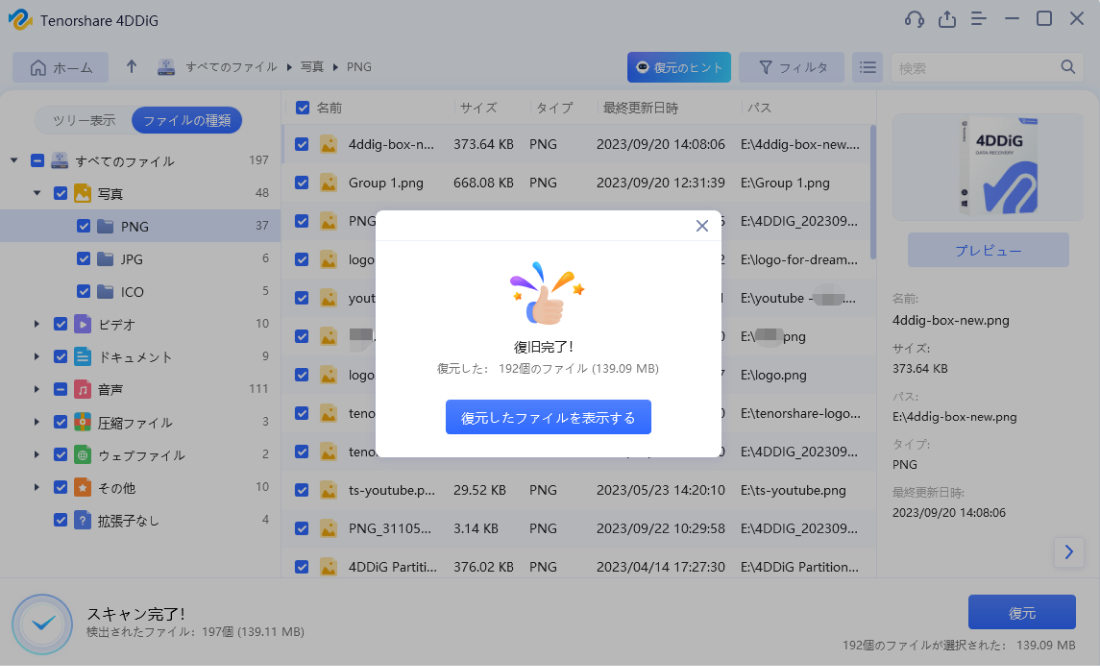Click the 写真 photo category icon

coord(83,193)
